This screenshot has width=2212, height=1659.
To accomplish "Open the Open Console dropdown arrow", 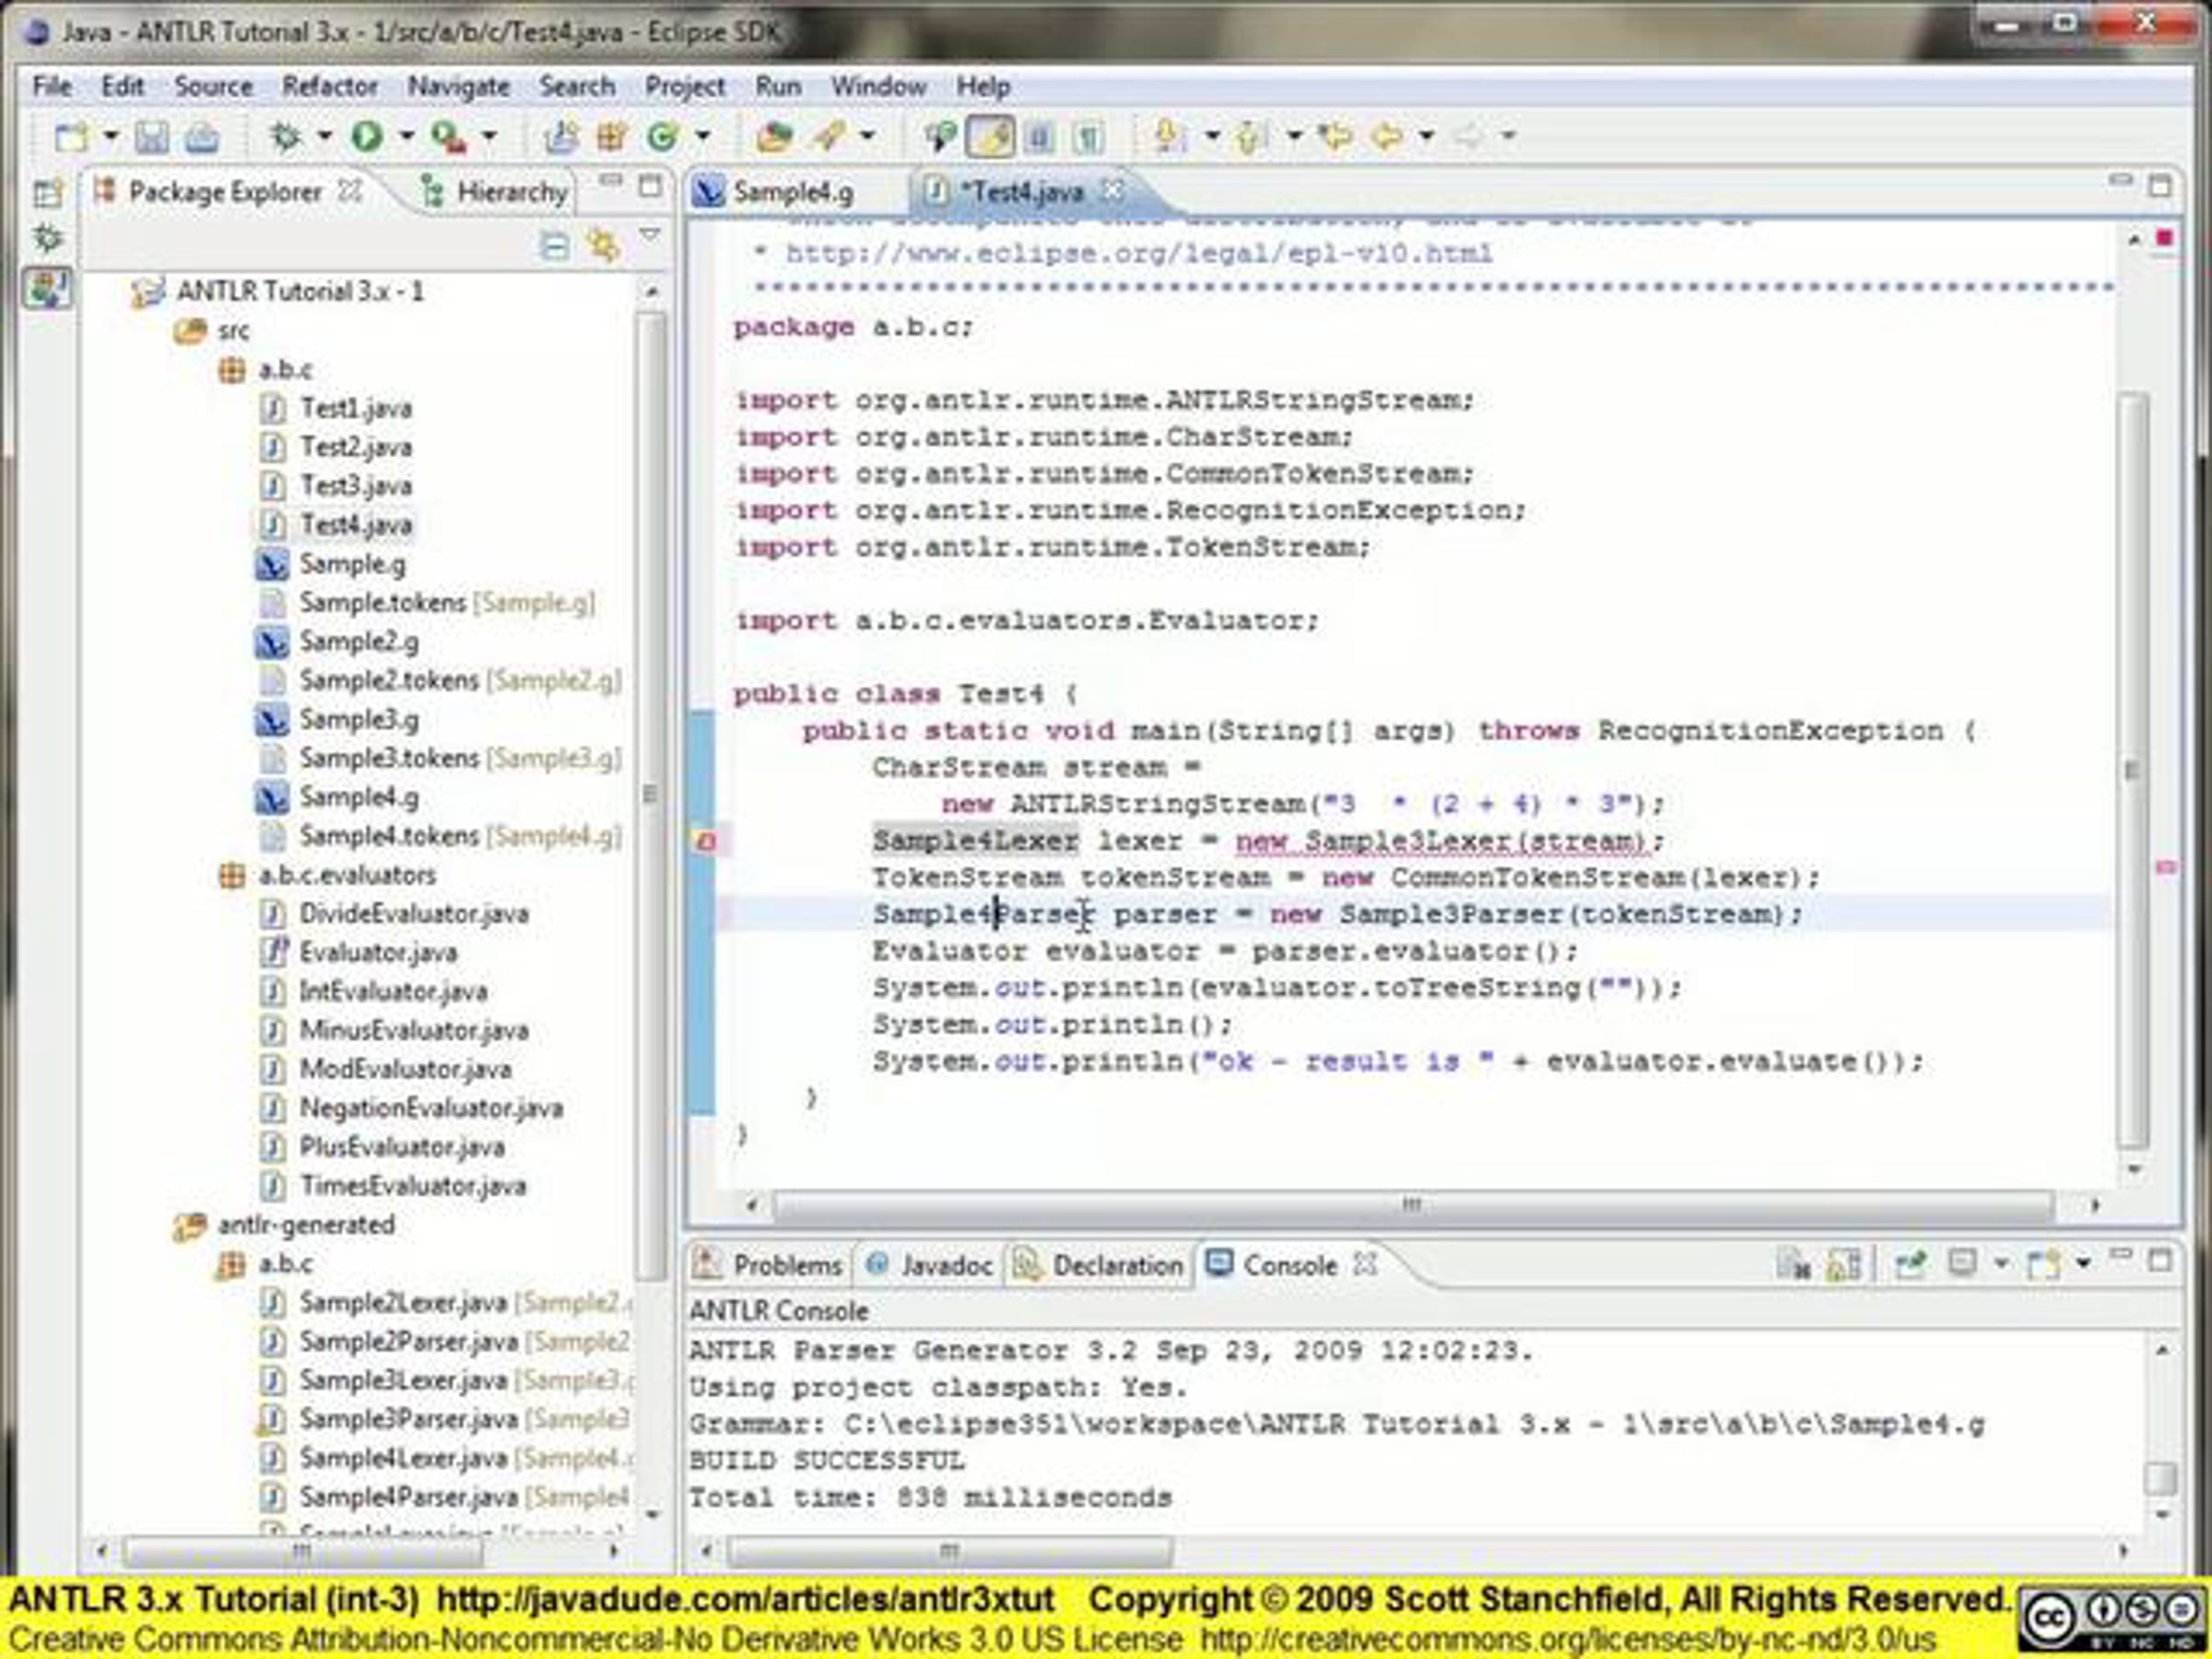I will (2083, 1264).
